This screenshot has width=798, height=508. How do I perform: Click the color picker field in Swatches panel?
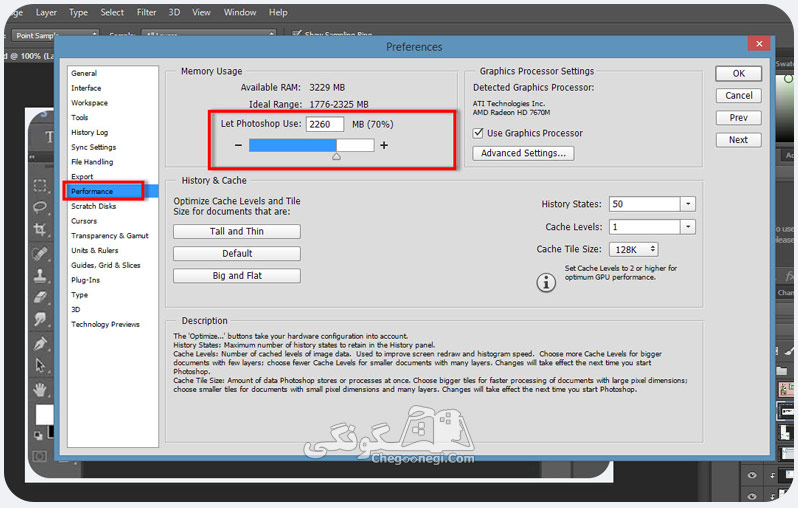(x=784, y=108)
